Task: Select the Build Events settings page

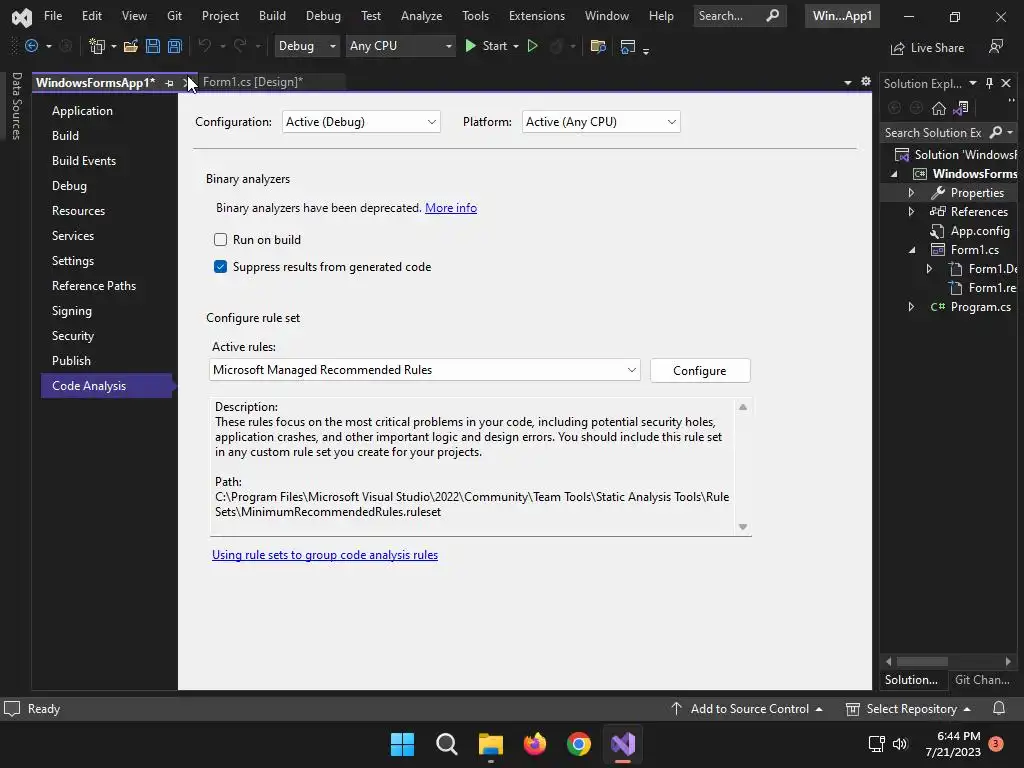Action: coord(84,161)
